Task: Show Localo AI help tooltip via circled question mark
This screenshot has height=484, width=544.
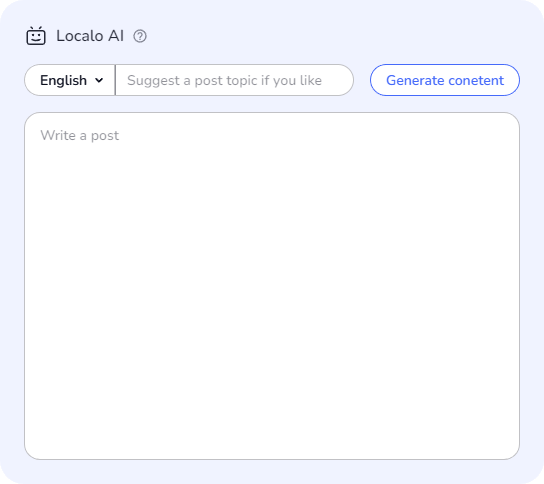Action: 140,36
